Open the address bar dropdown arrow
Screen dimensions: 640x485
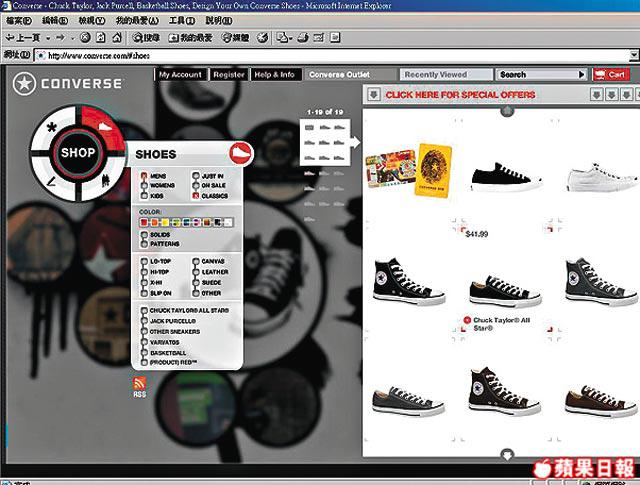(634, 55)
